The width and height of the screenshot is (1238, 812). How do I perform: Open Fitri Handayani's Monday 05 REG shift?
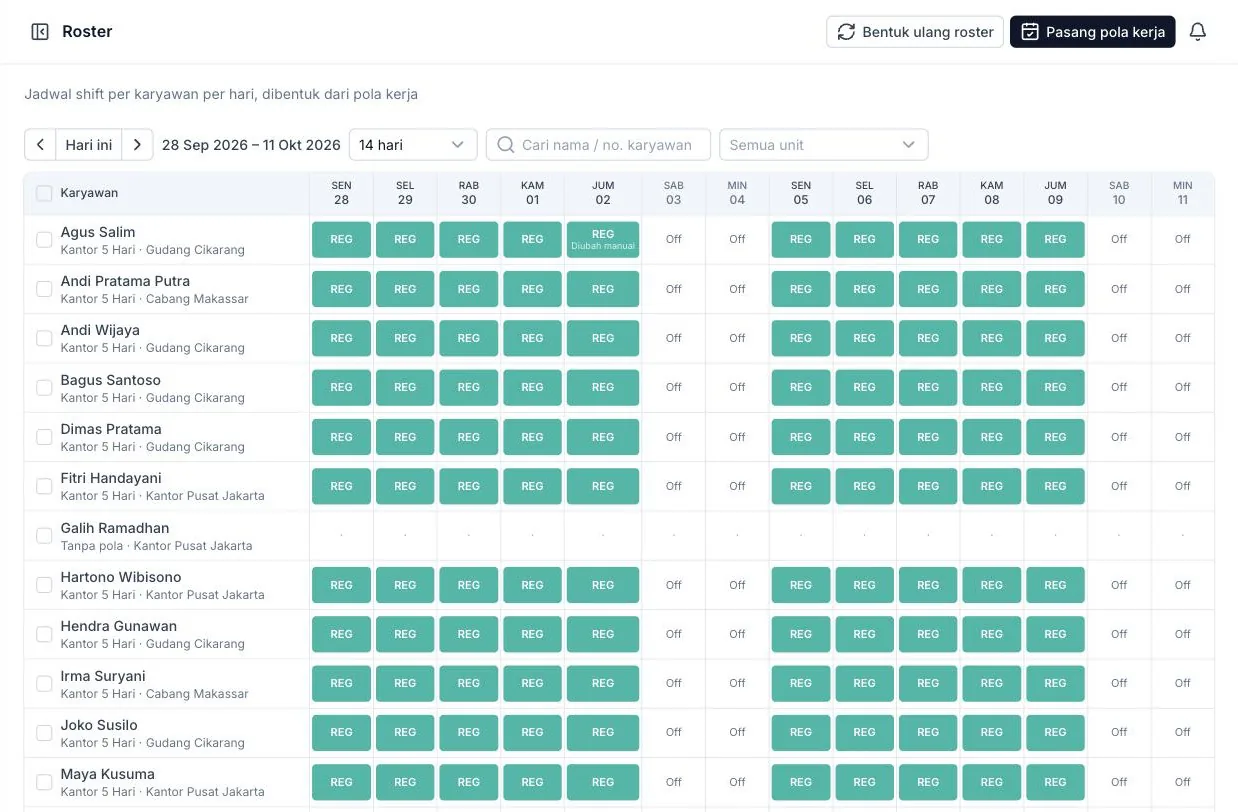(x=801, y=486)
